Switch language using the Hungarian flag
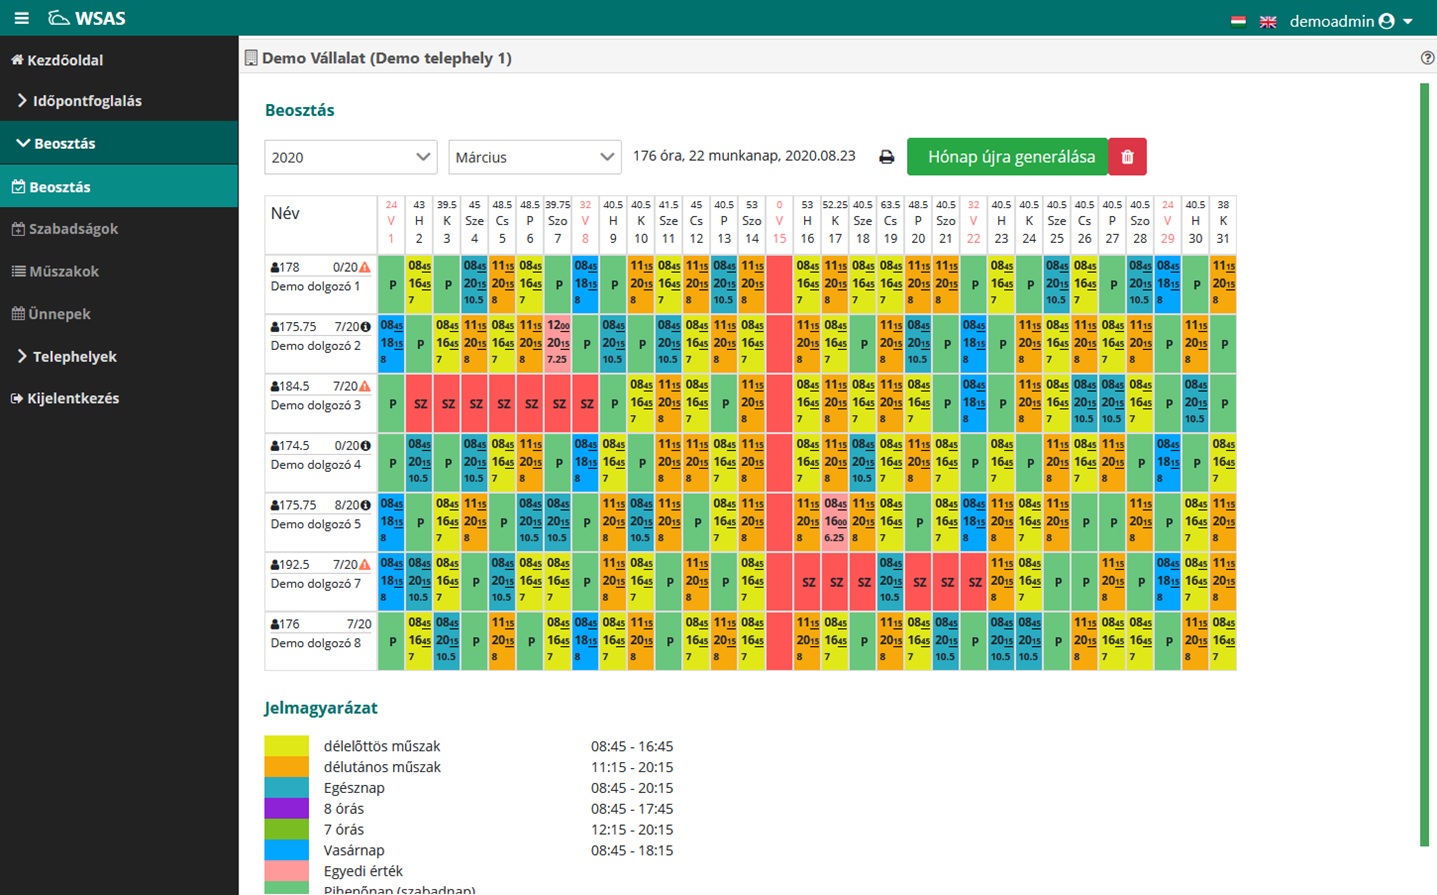1437x895 pixels. pyautogui.click(x=1238, y=21)
